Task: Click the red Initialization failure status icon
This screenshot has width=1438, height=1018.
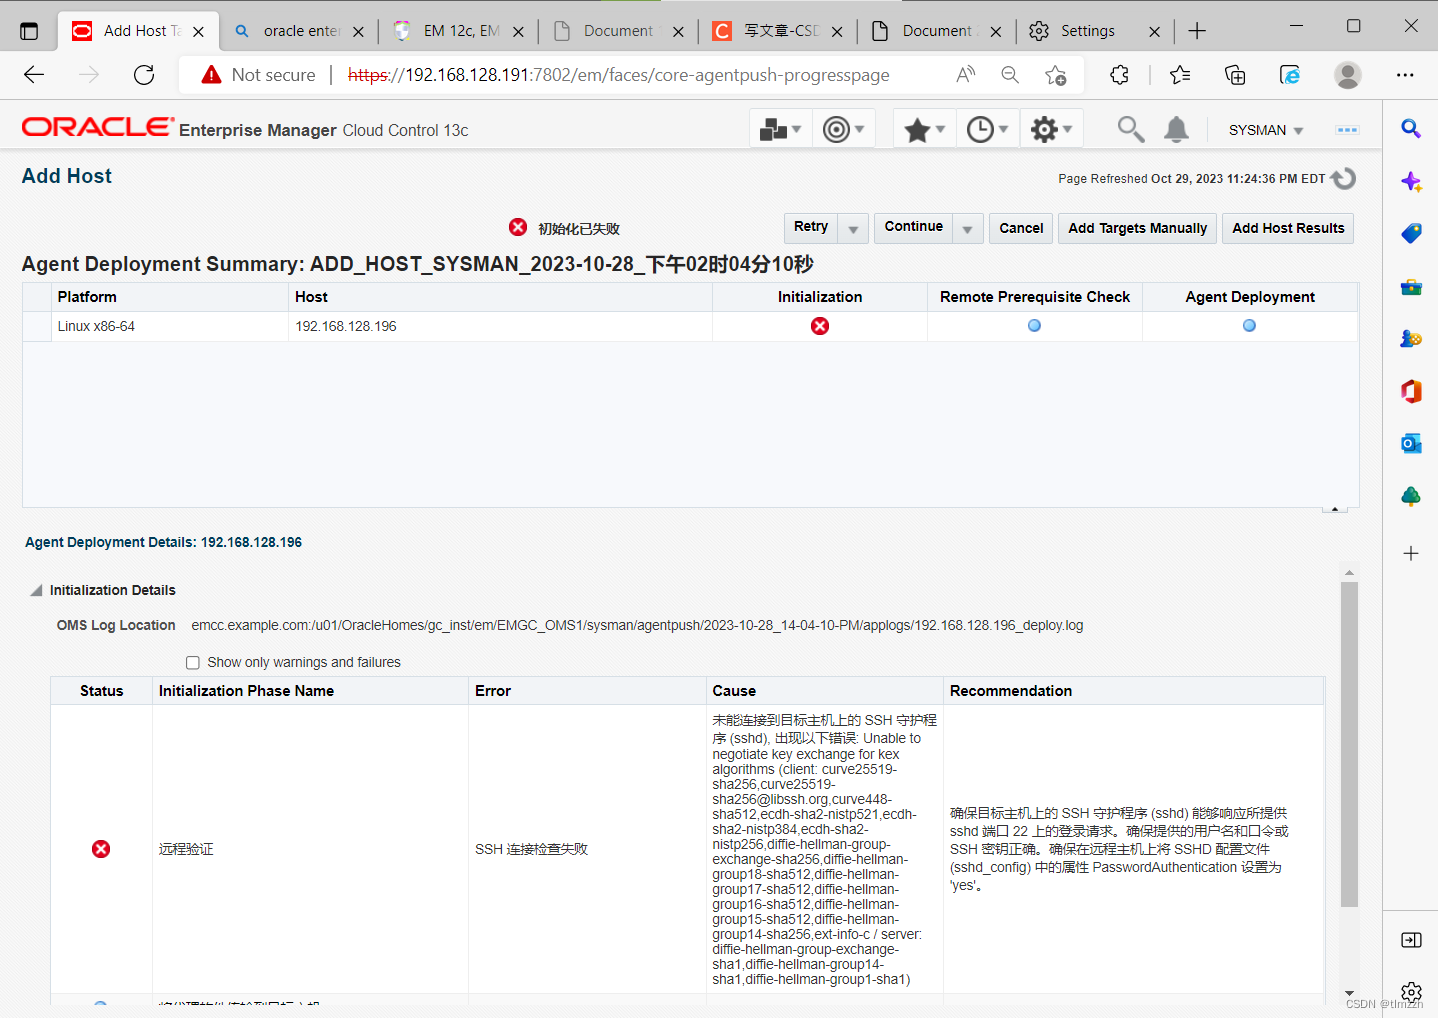Action: coord(820,325)
